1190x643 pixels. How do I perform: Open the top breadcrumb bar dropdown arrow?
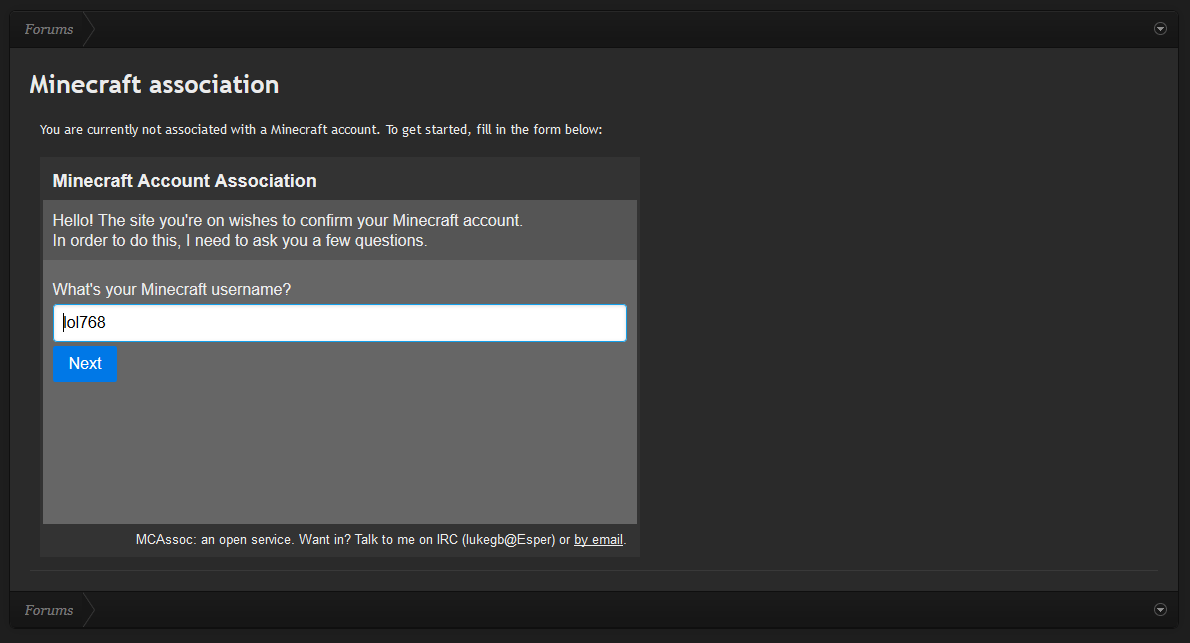(1160, 29)
